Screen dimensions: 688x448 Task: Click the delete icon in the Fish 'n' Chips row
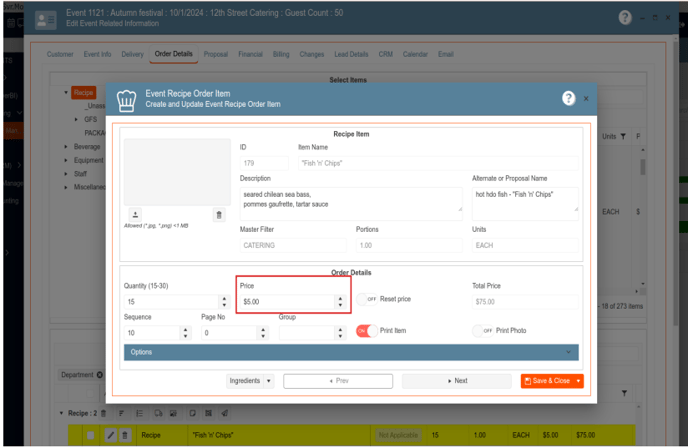(x=125, y=436)
